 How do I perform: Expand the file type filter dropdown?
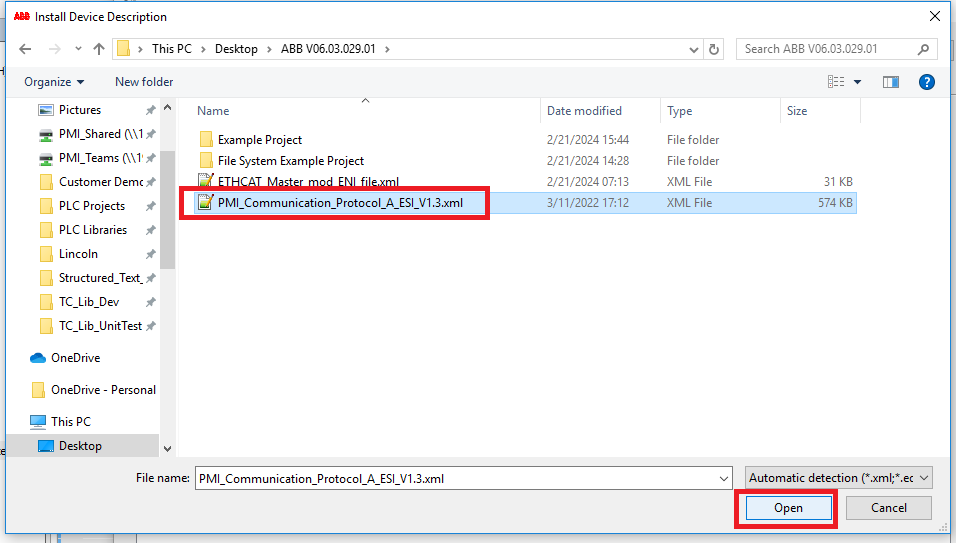click(x=839, y=478)
